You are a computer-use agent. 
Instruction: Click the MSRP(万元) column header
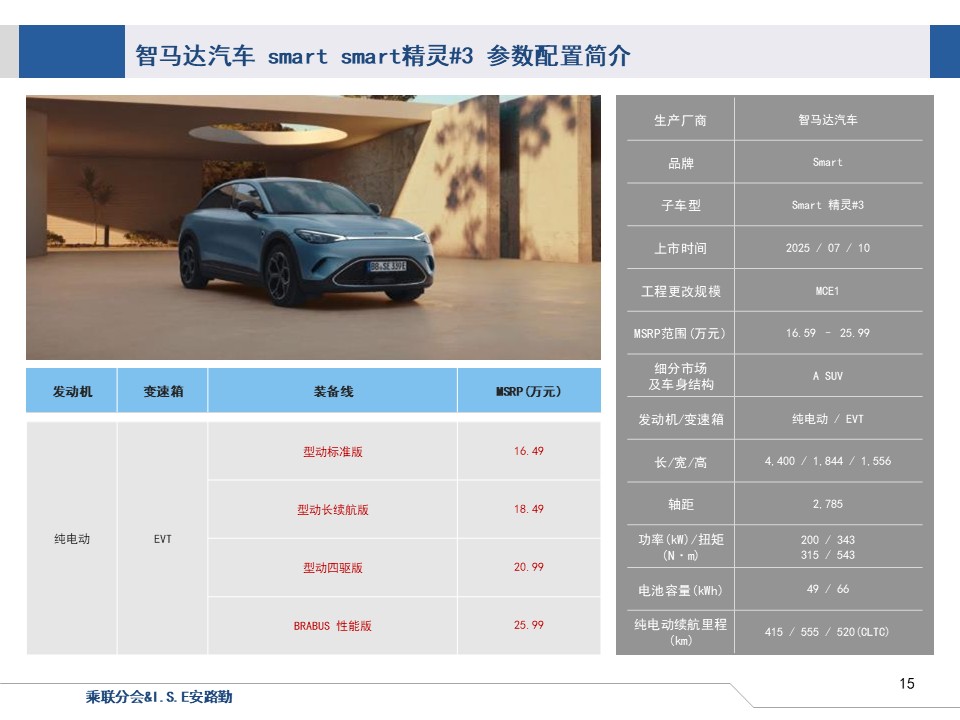(x=528, y=391)
